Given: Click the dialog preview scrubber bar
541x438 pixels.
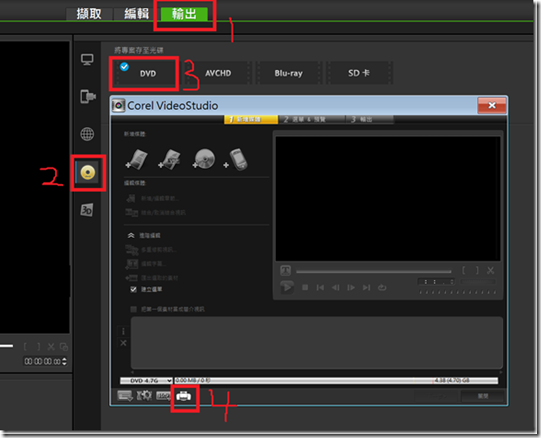Looking at the screenshot, I should pos(373,272).
